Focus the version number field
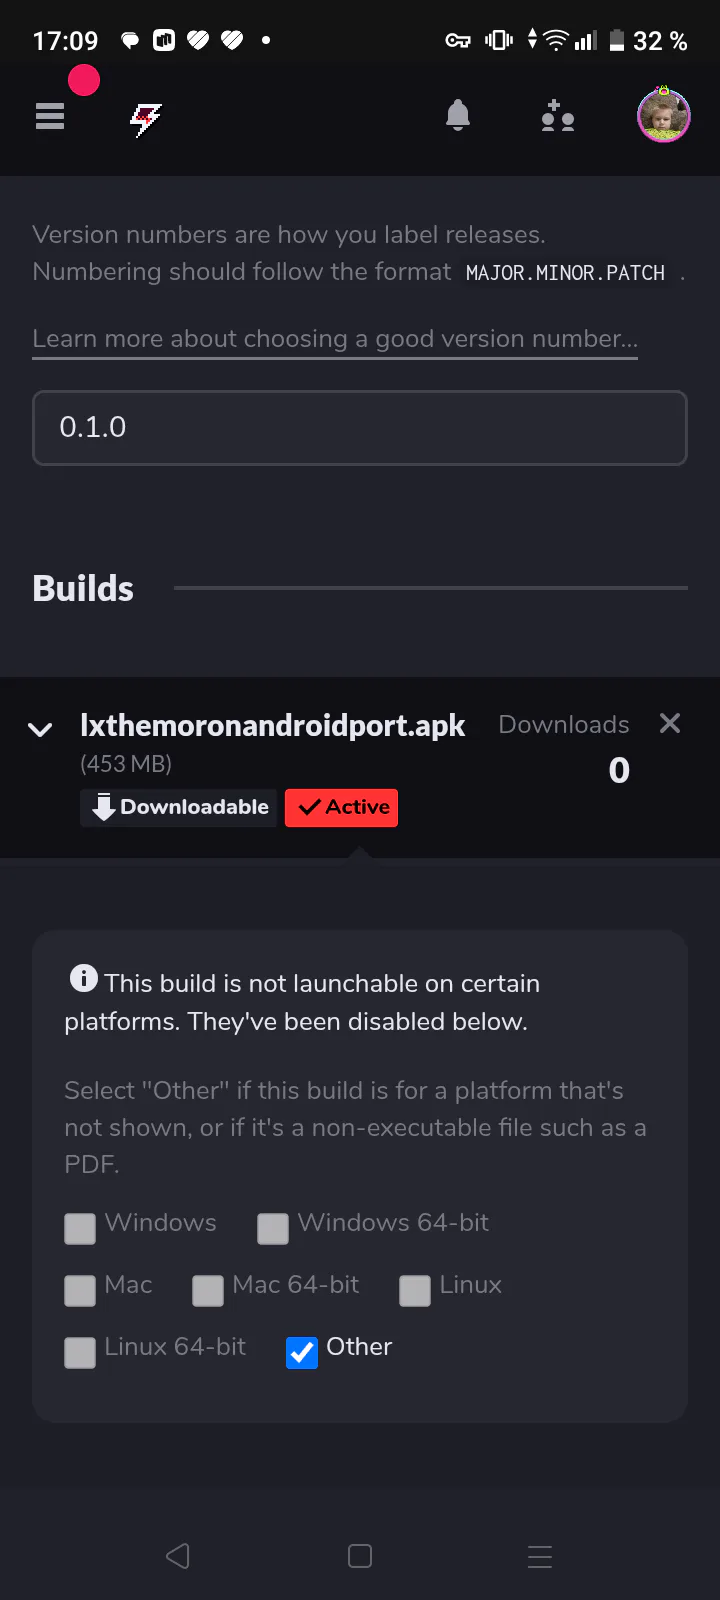Screen dimensions: 720x1600 (x=360, y=428)
